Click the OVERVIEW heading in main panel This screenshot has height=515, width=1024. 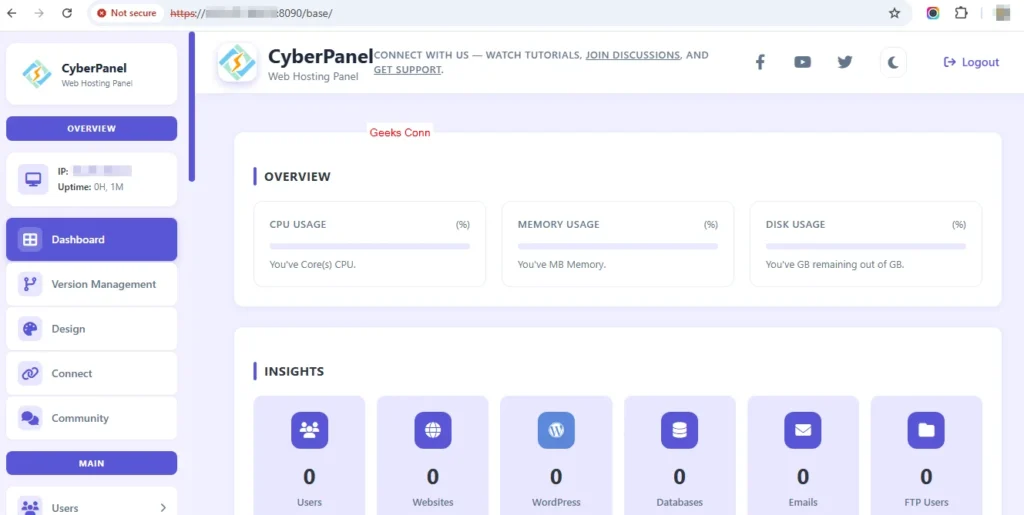[297, 177]
